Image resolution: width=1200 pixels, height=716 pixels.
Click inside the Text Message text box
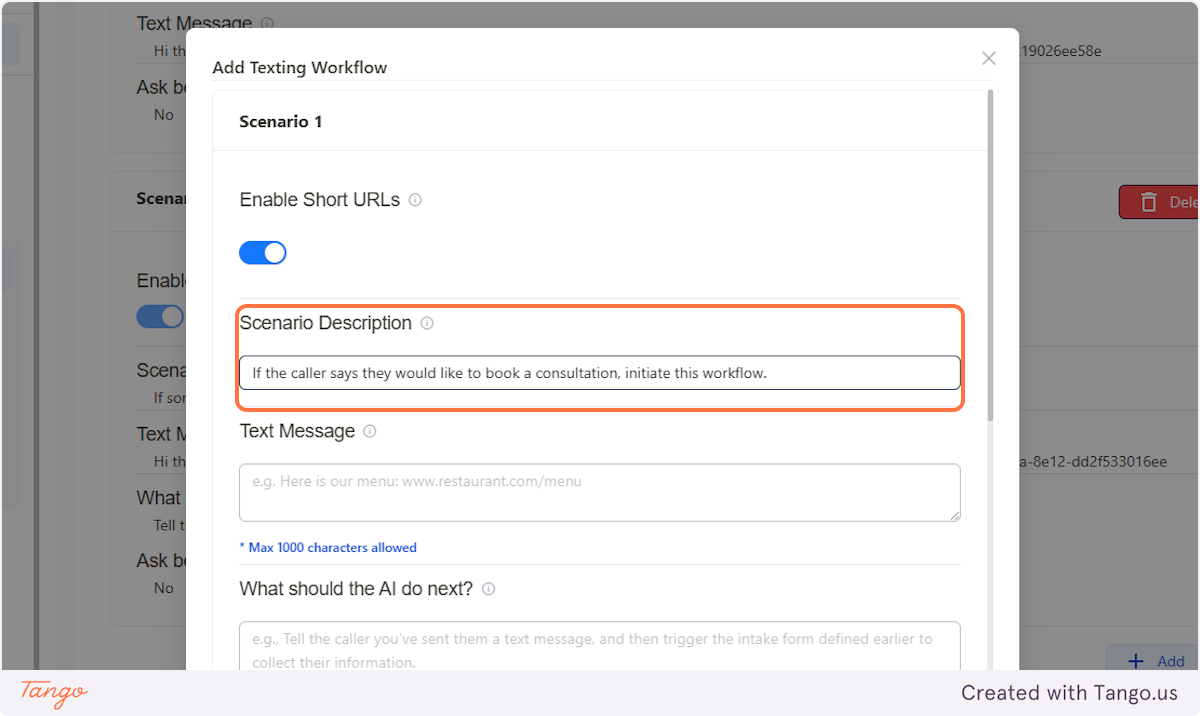point(598,492)
